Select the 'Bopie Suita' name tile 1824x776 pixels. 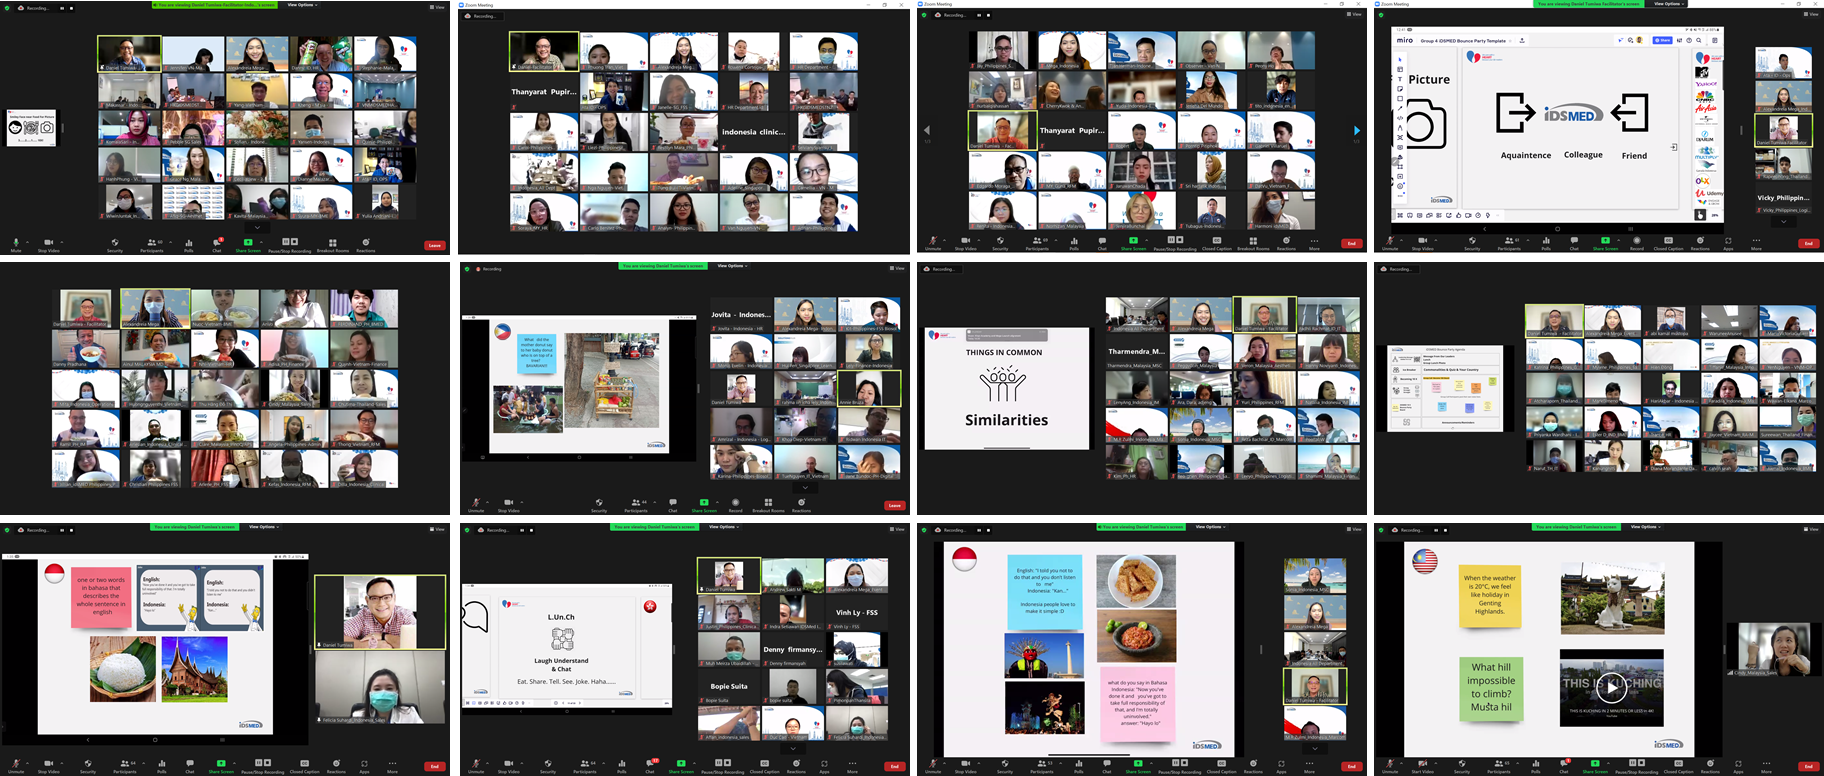pyautogui.click(x=729, y=686)
